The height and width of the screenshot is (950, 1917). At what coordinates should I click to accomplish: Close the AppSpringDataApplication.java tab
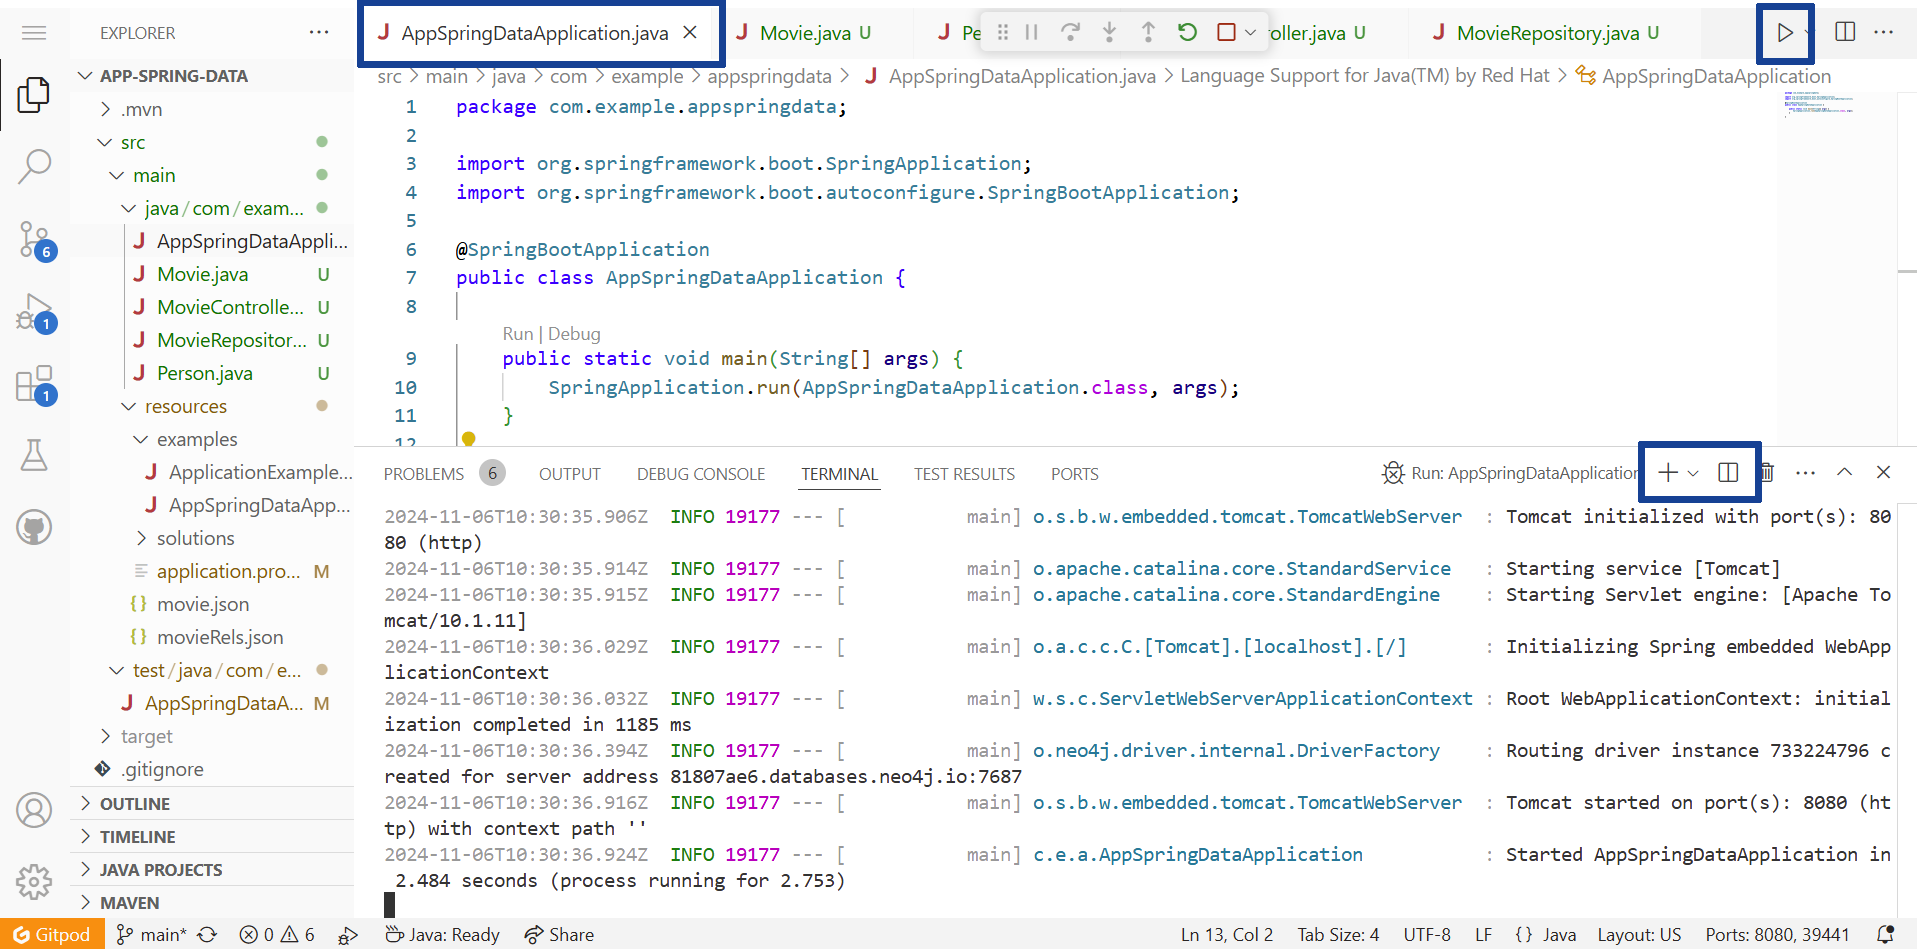690,32
